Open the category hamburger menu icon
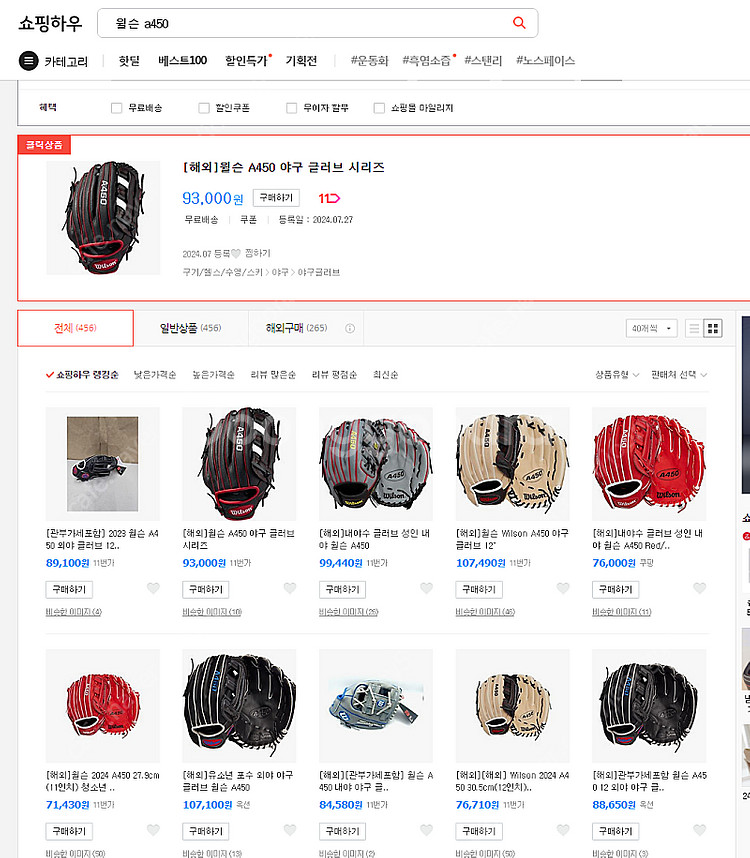Screen dimensions: 750x858 [28, 61]
